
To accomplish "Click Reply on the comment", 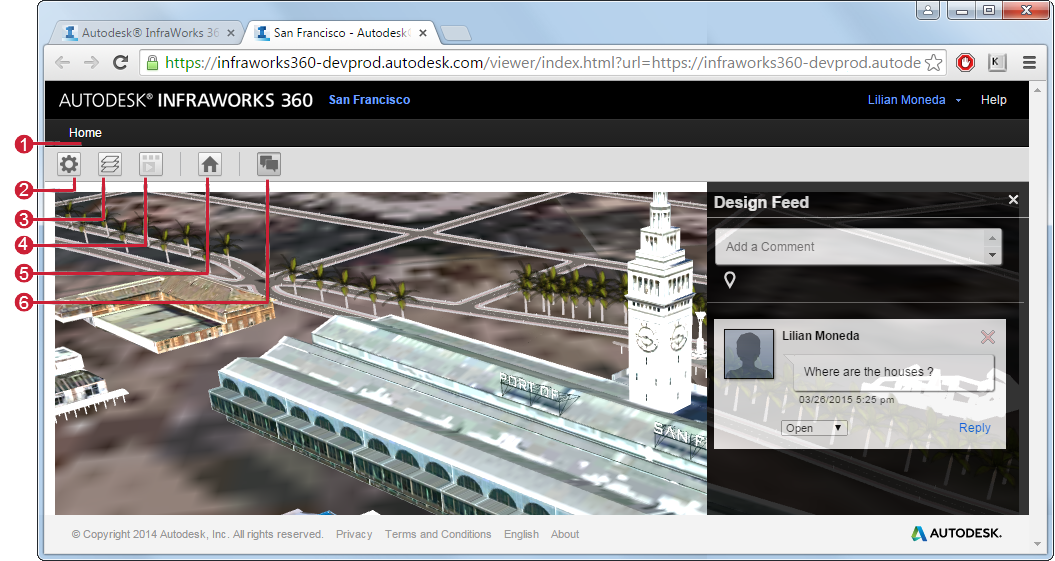I will (x=974, y=428).
